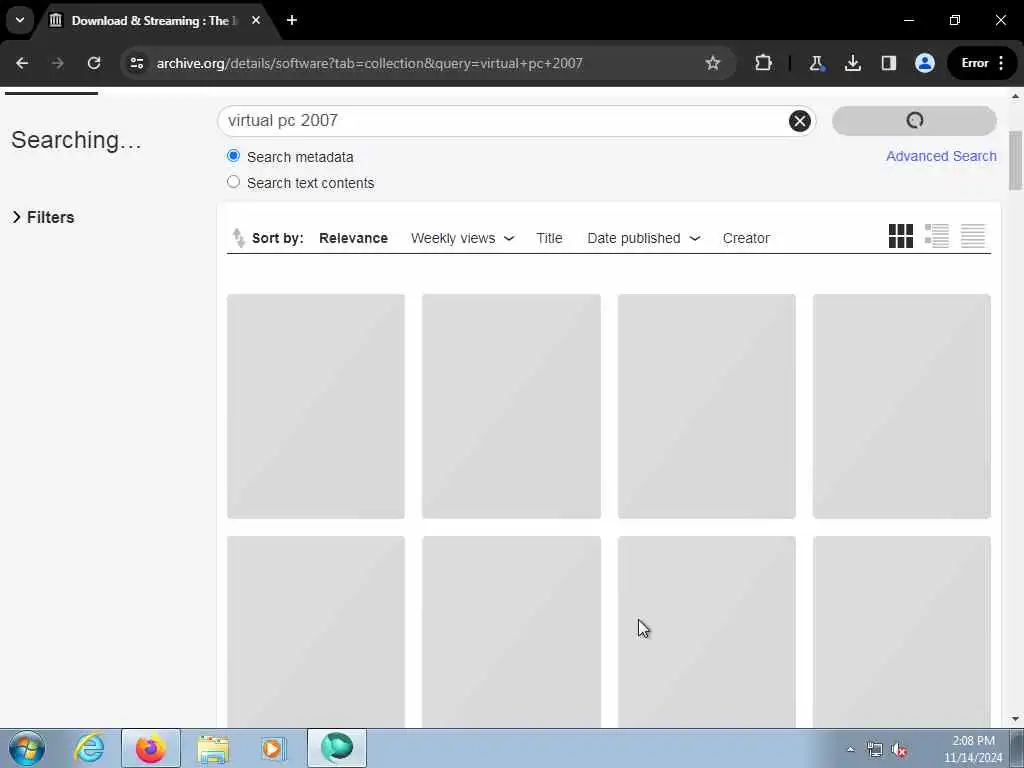Sort results by Title

tap(549, 238)
